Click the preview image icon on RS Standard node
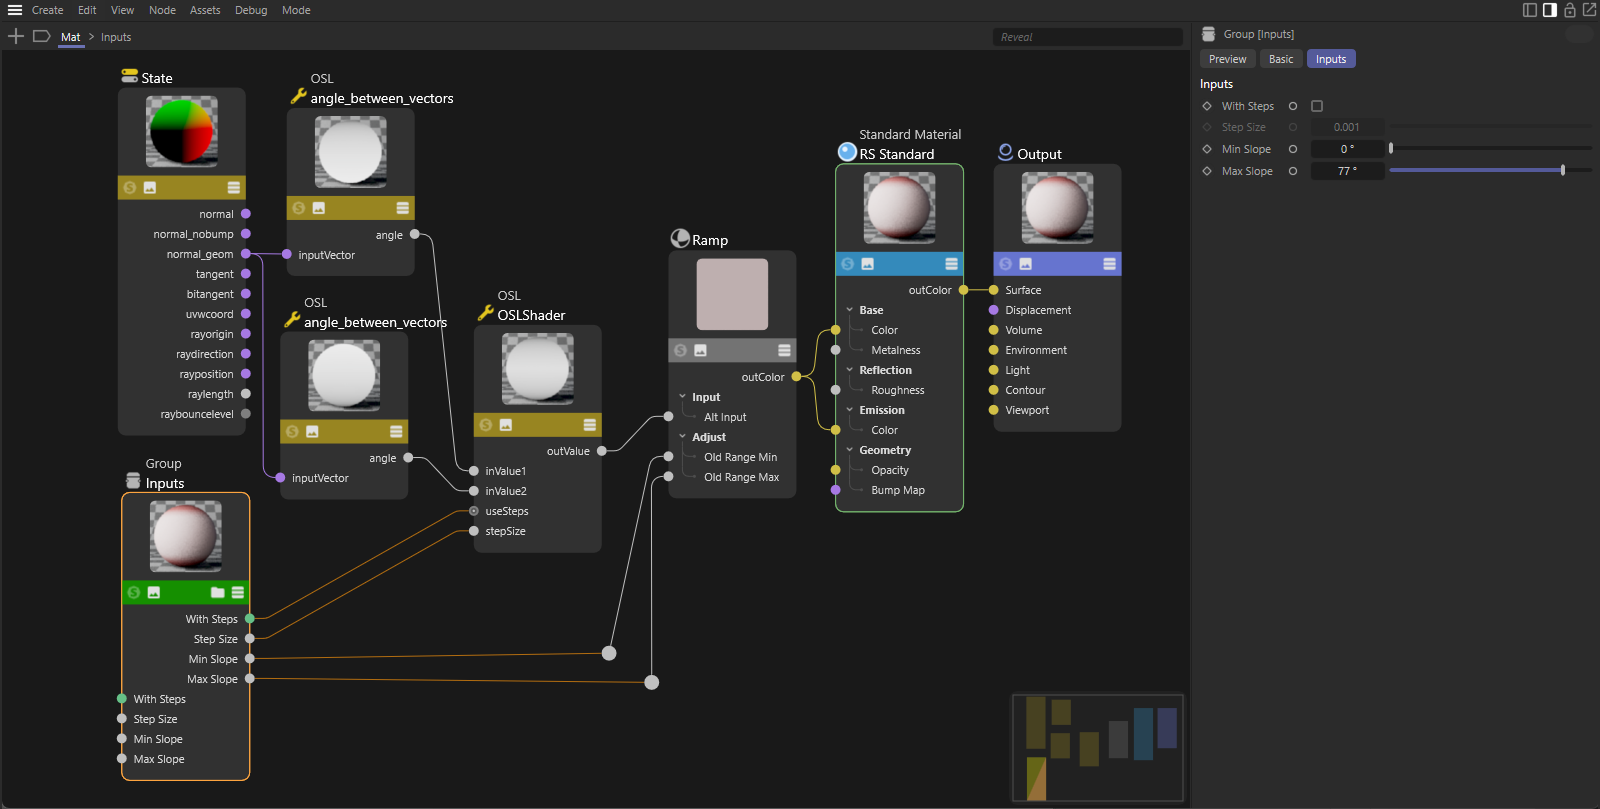The height and width of the screenshot is (809, 1600). [x=868, y=264]
